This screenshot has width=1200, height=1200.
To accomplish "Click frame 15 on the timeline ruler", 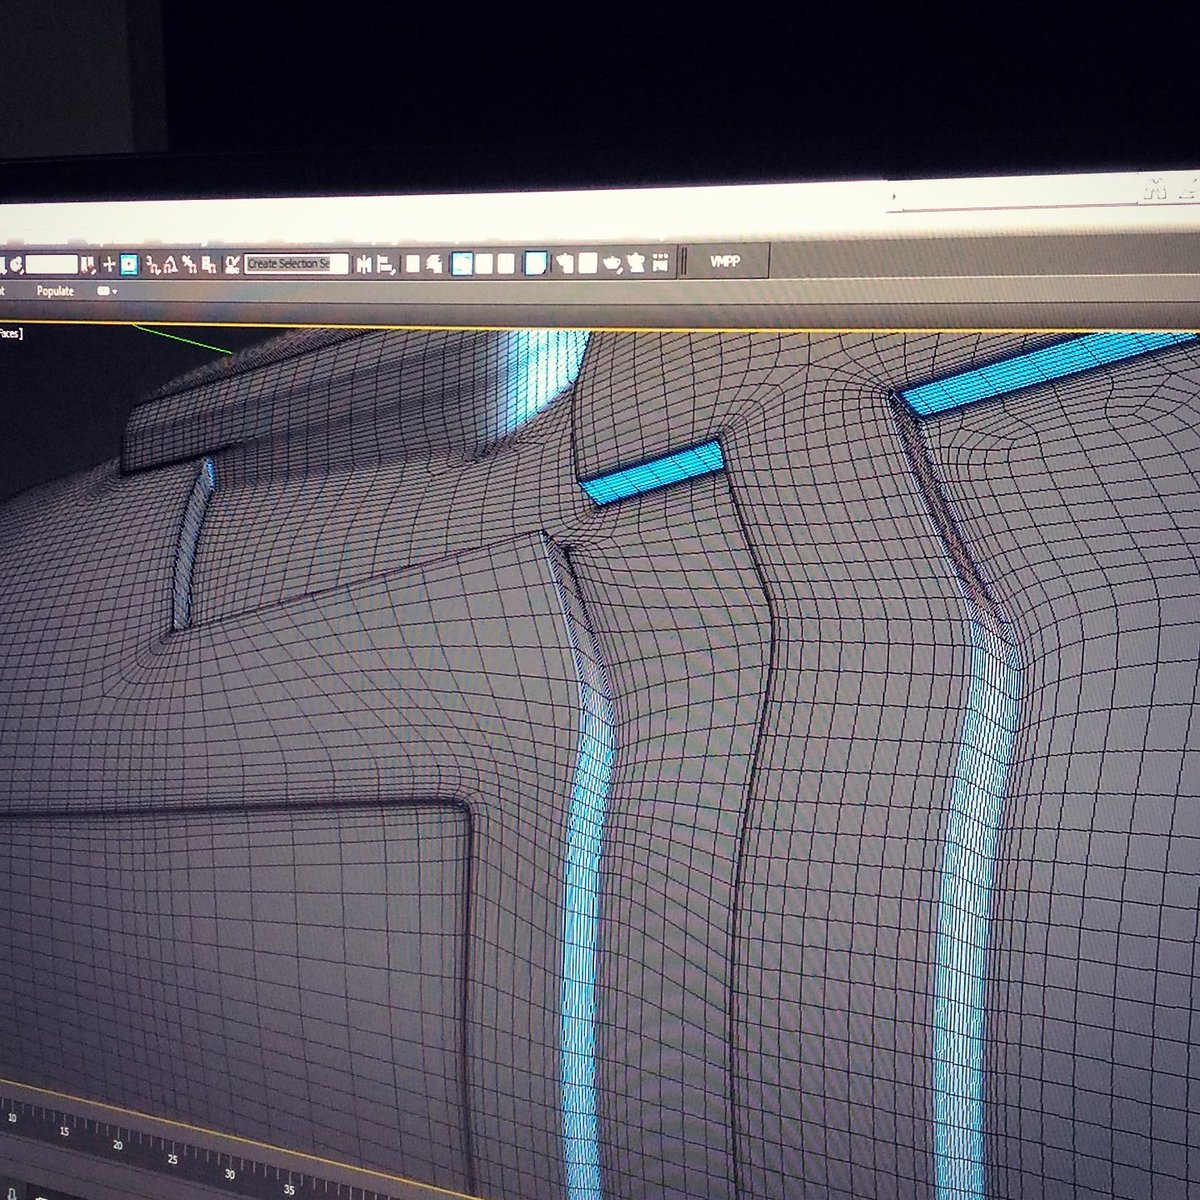I will click(x=64, y=1131).
